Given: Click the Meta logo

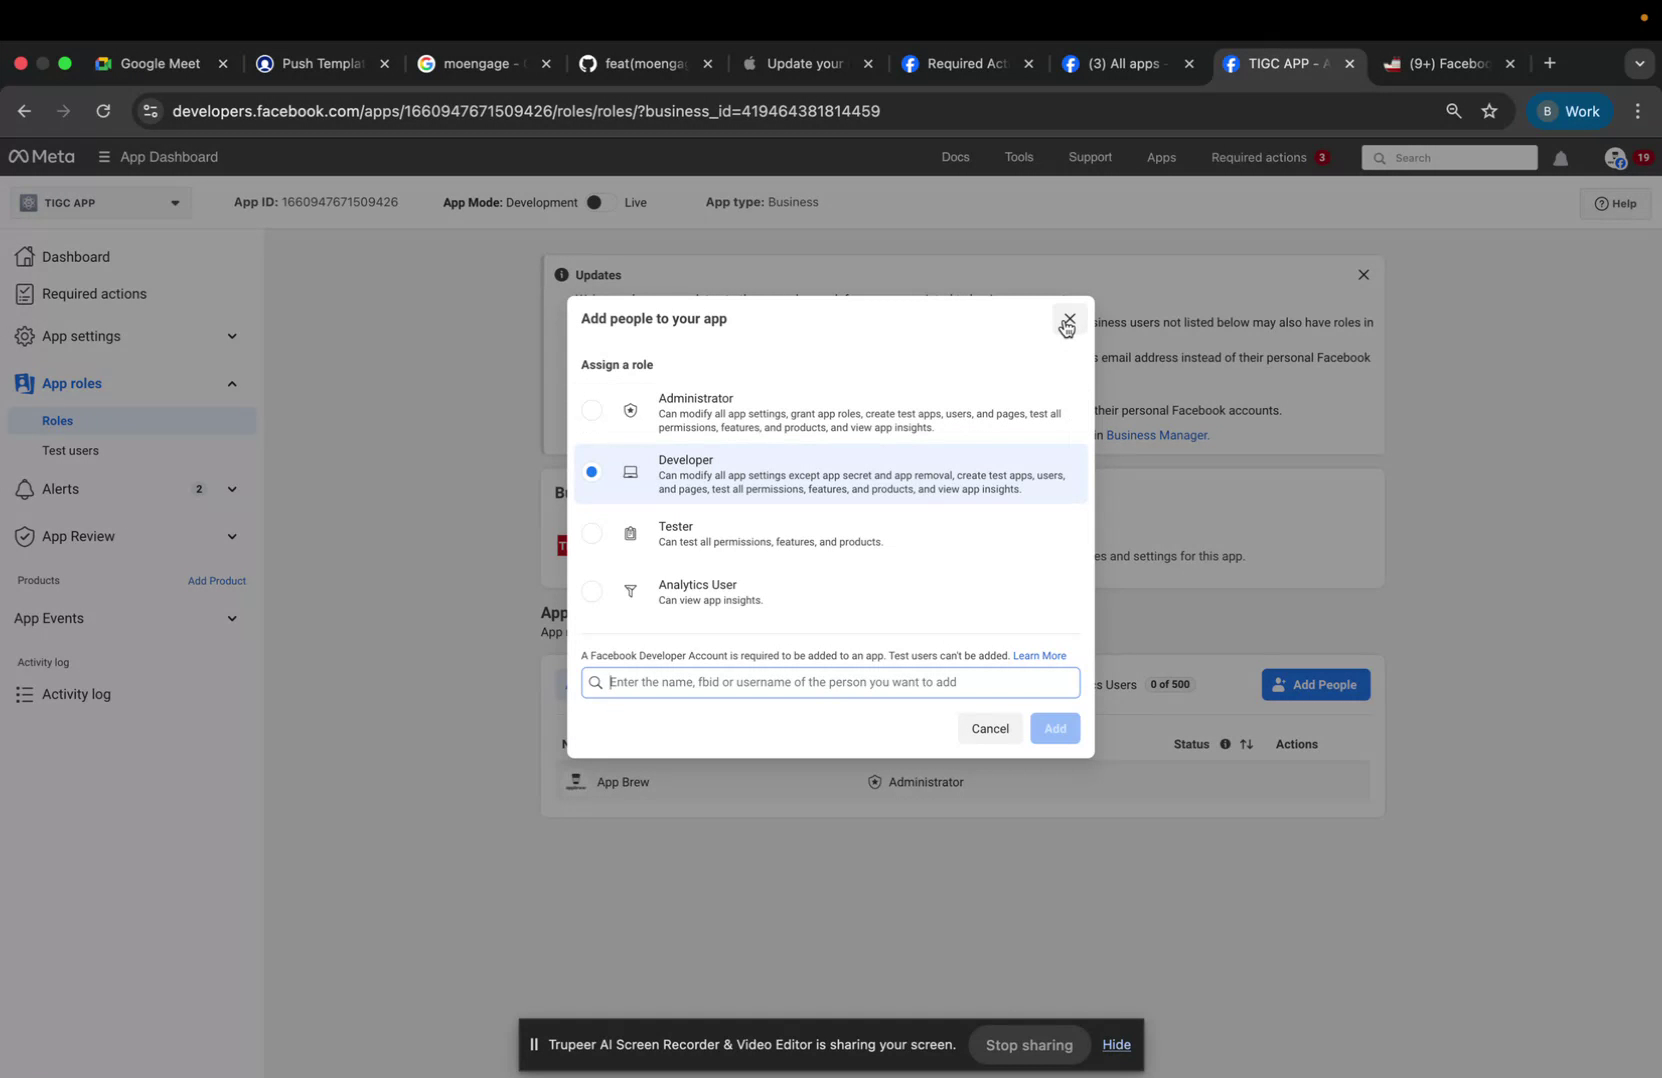Looking at the screenshot, I should [x=41, y=157].
